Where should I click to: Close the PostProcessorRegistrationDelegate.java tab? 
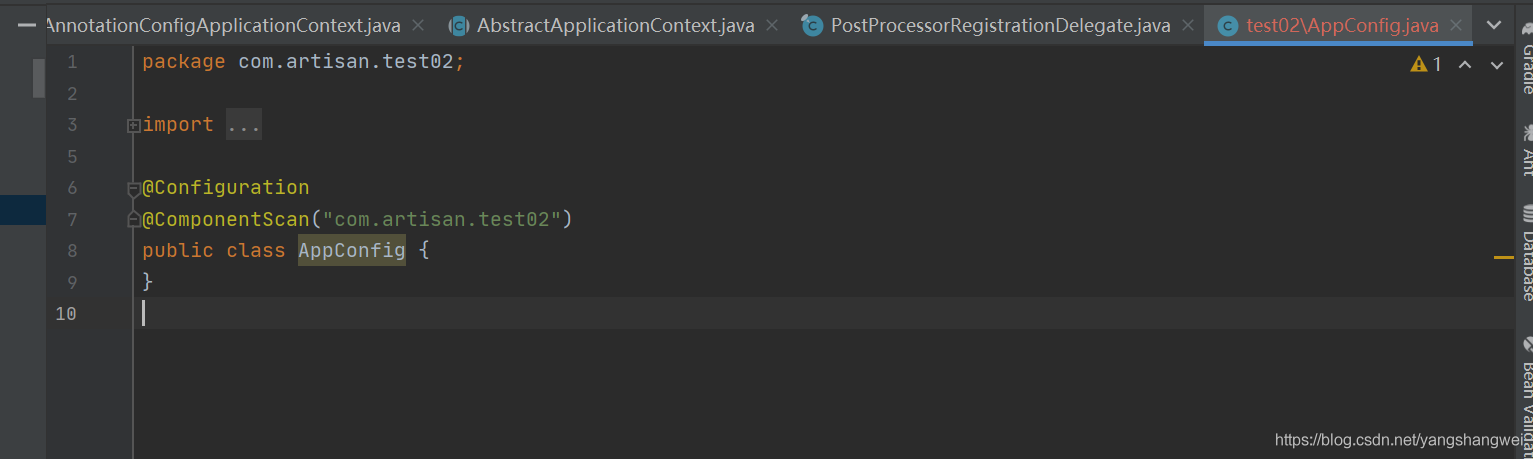(x=1187, y=25)
